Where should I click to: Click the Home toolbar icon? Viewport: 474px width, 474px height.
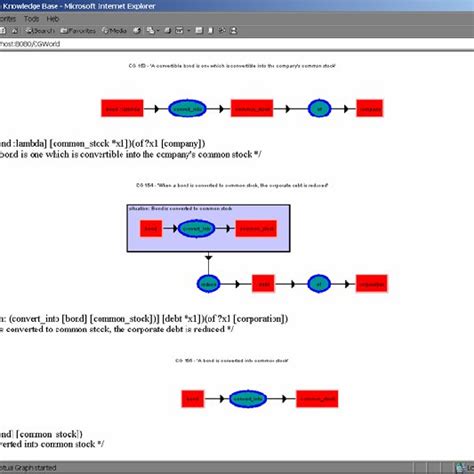tap(14, 31)
